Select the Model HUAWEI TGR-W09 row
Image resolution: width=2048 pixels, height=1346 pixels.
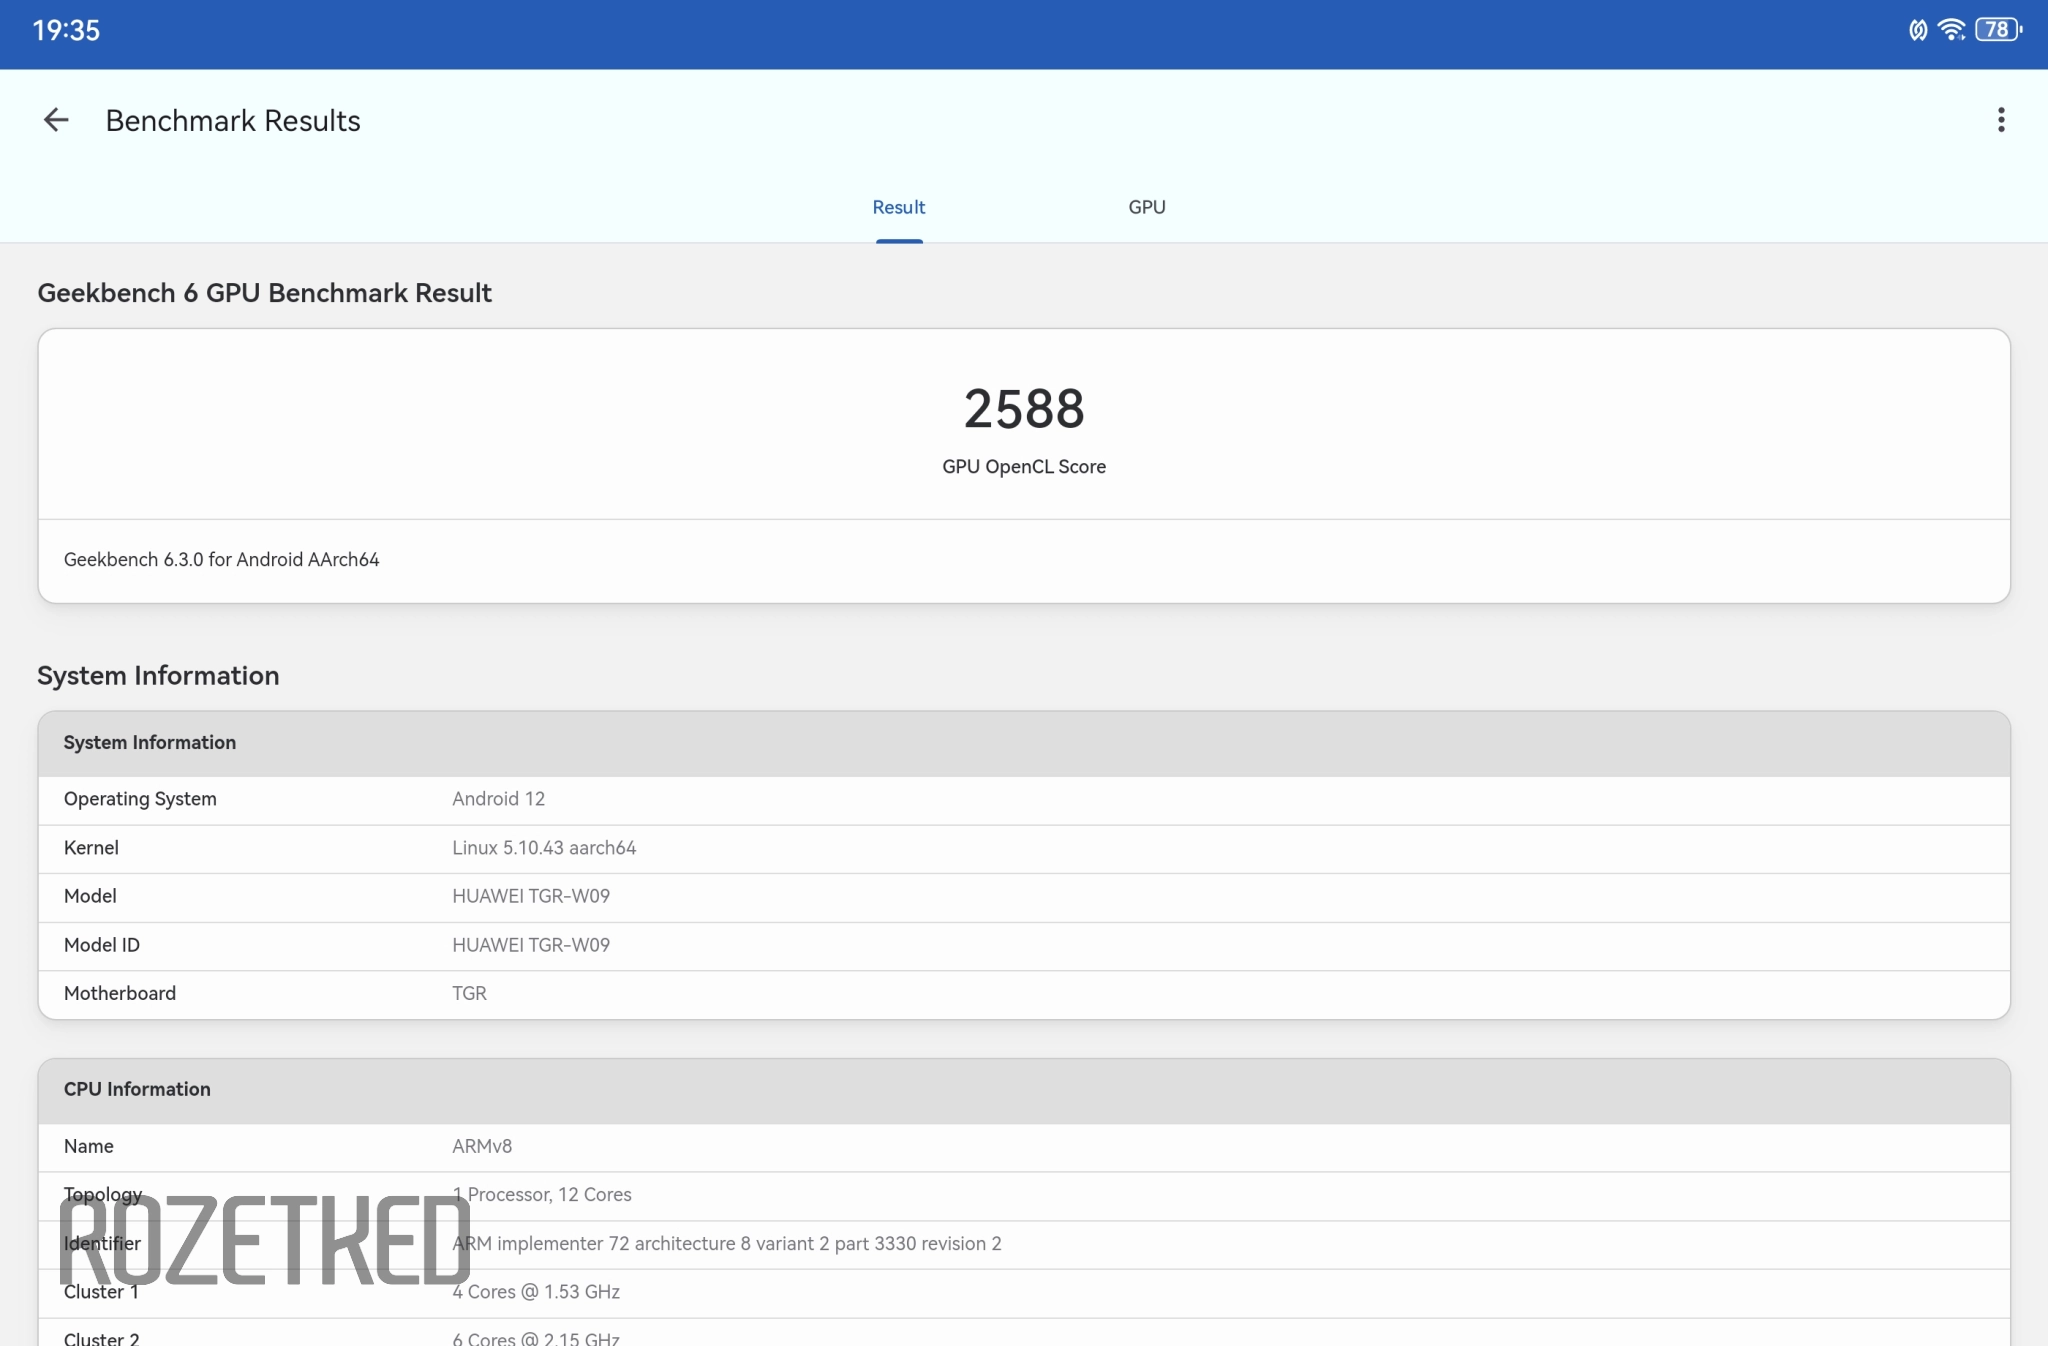coord(1023,896)
